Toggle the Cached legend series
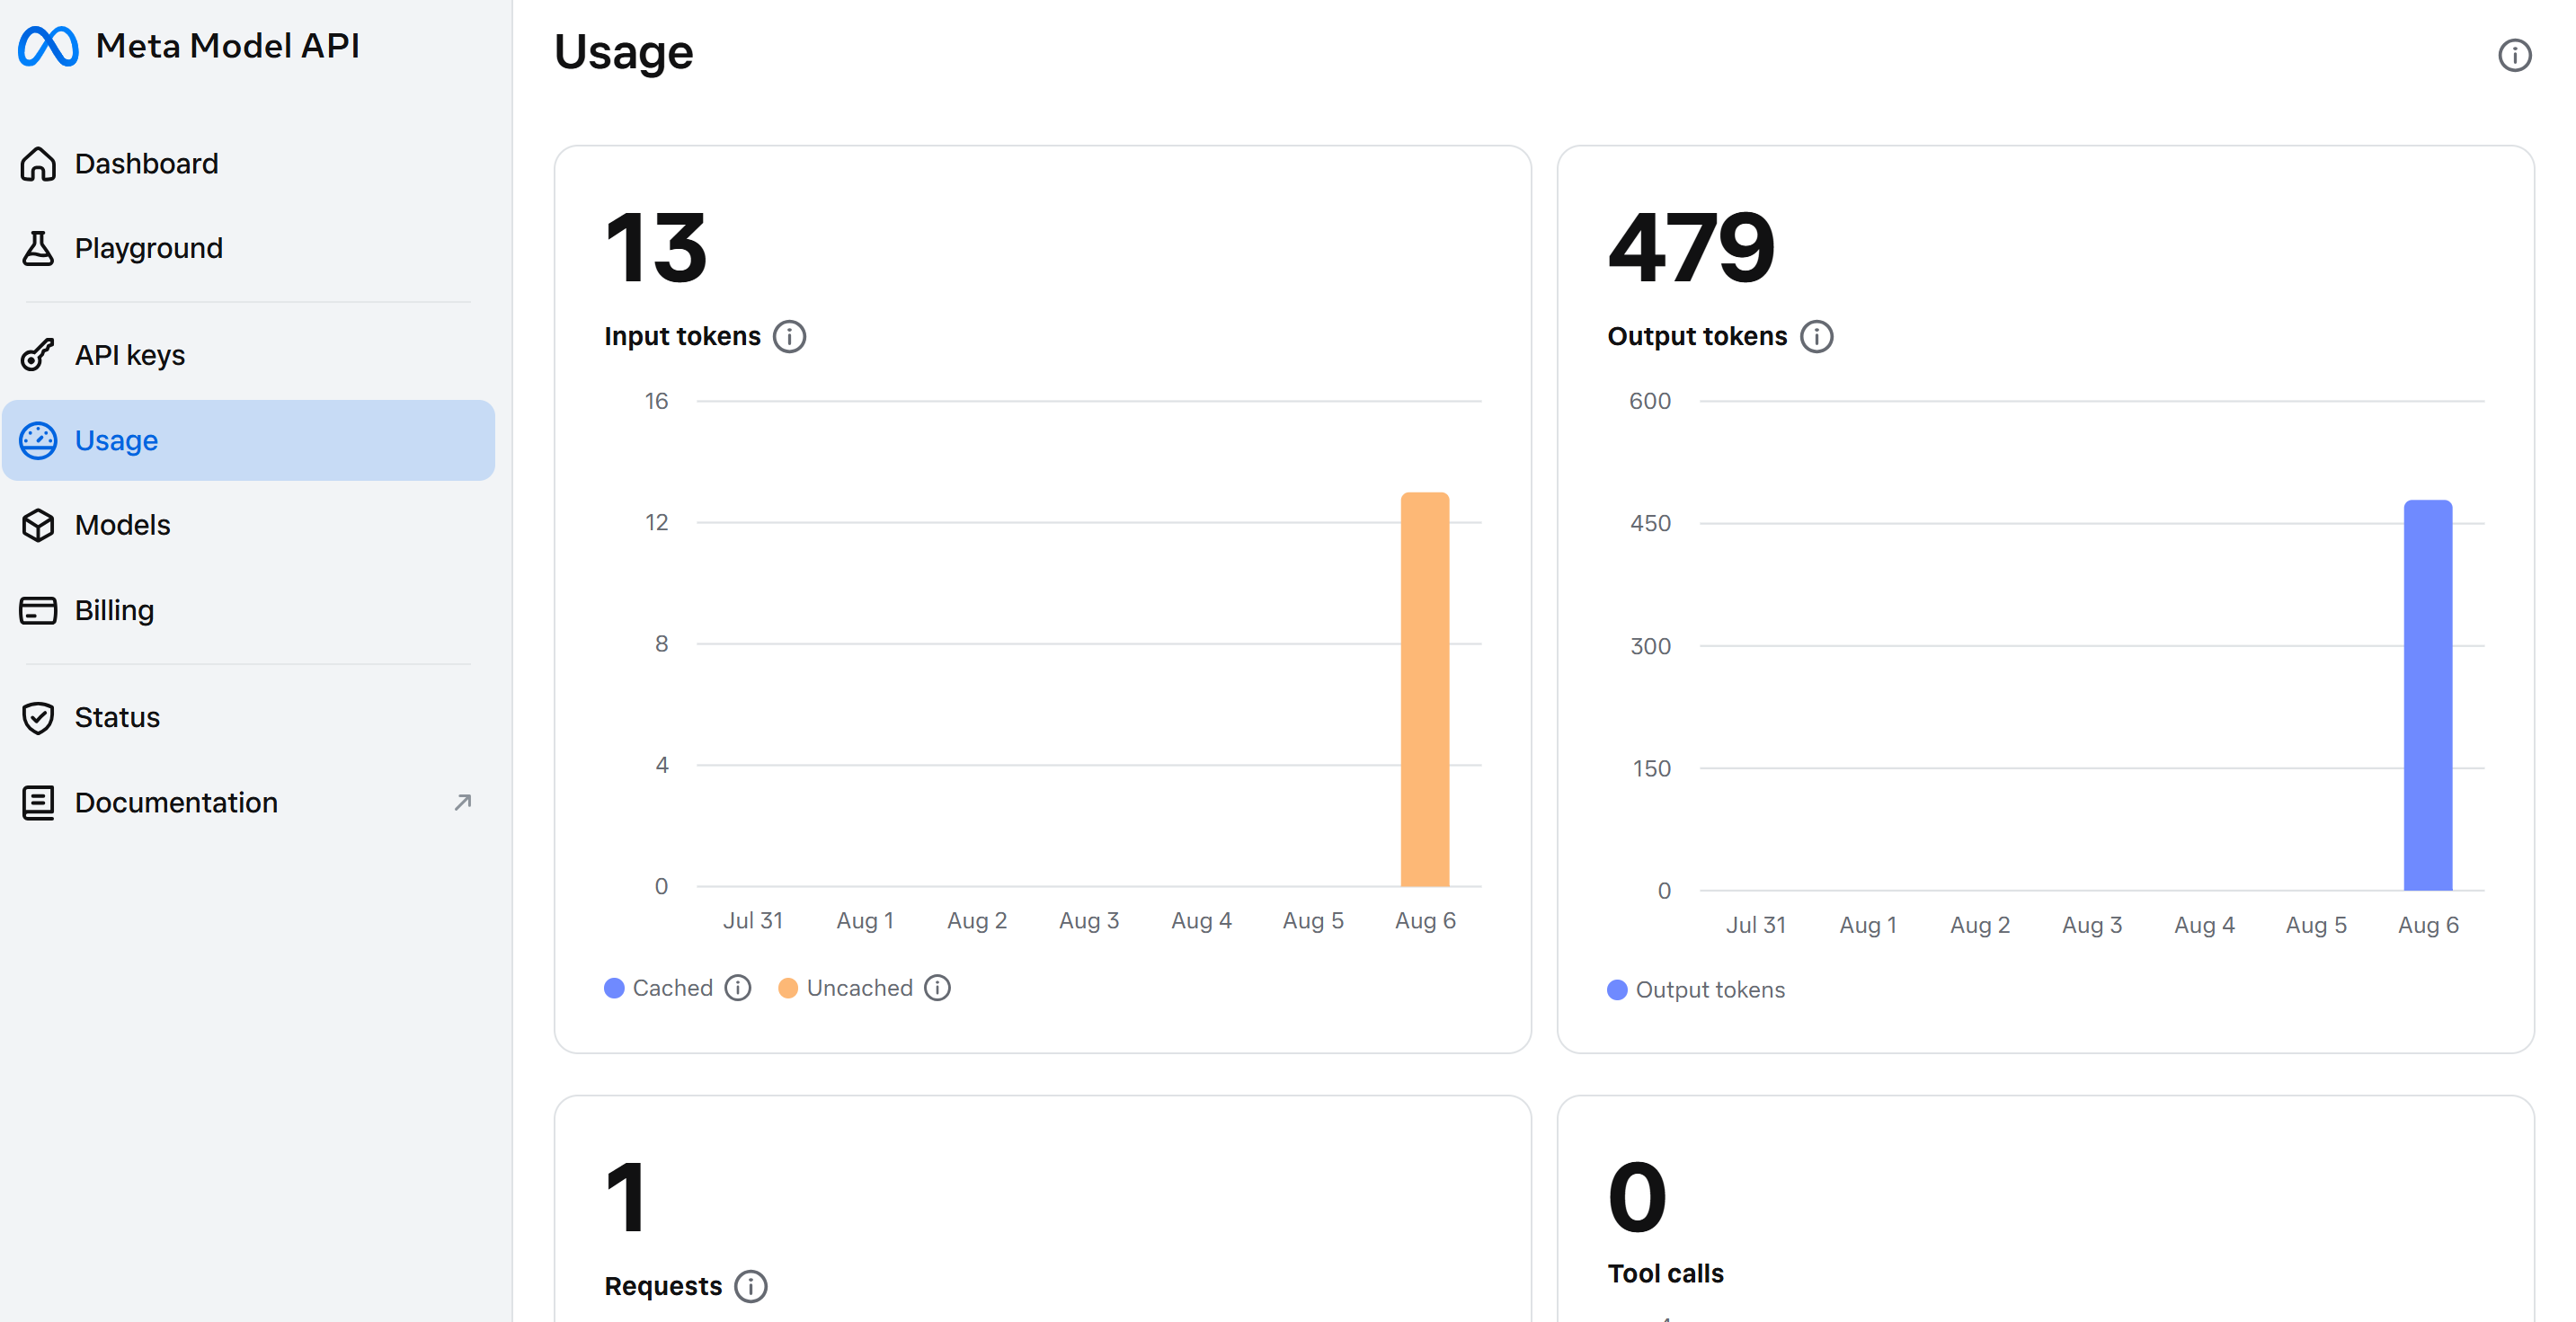The width and height of the screenshot is (2576, 1322). [x=659, y=988]
